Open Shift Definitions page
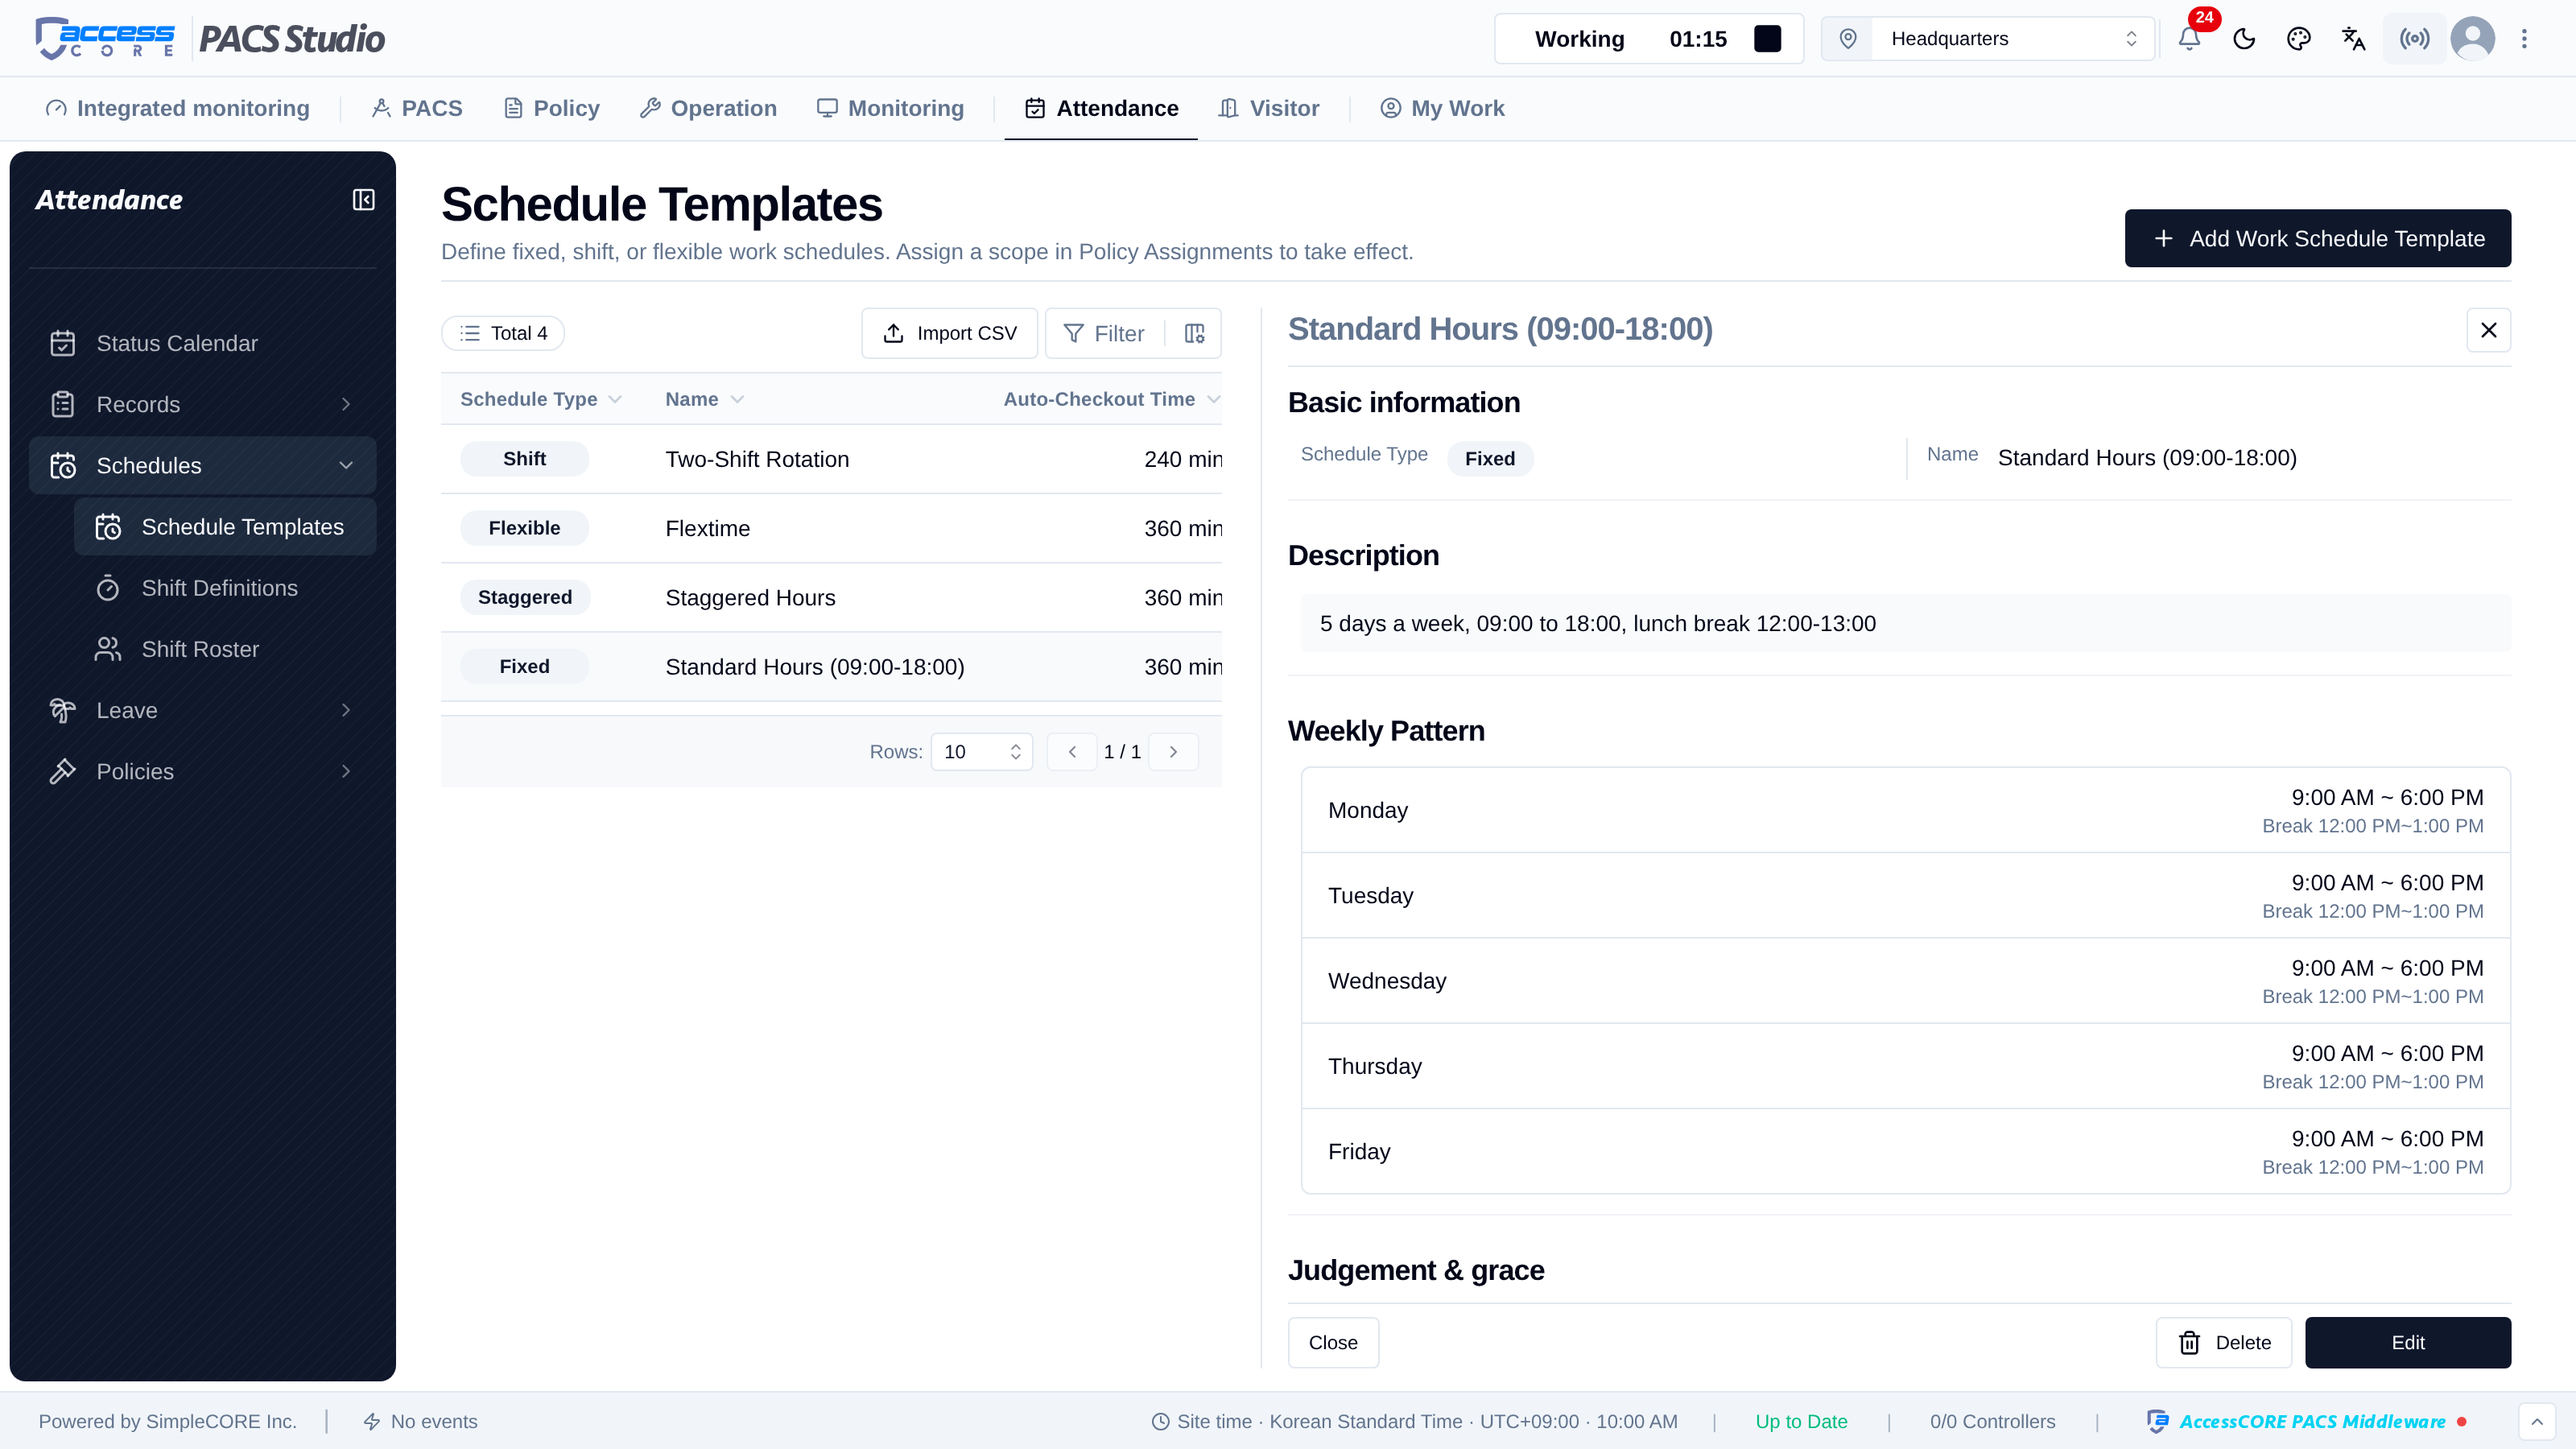Image resolution: width=2576 pixels, height=1449 pixels. 225,588
